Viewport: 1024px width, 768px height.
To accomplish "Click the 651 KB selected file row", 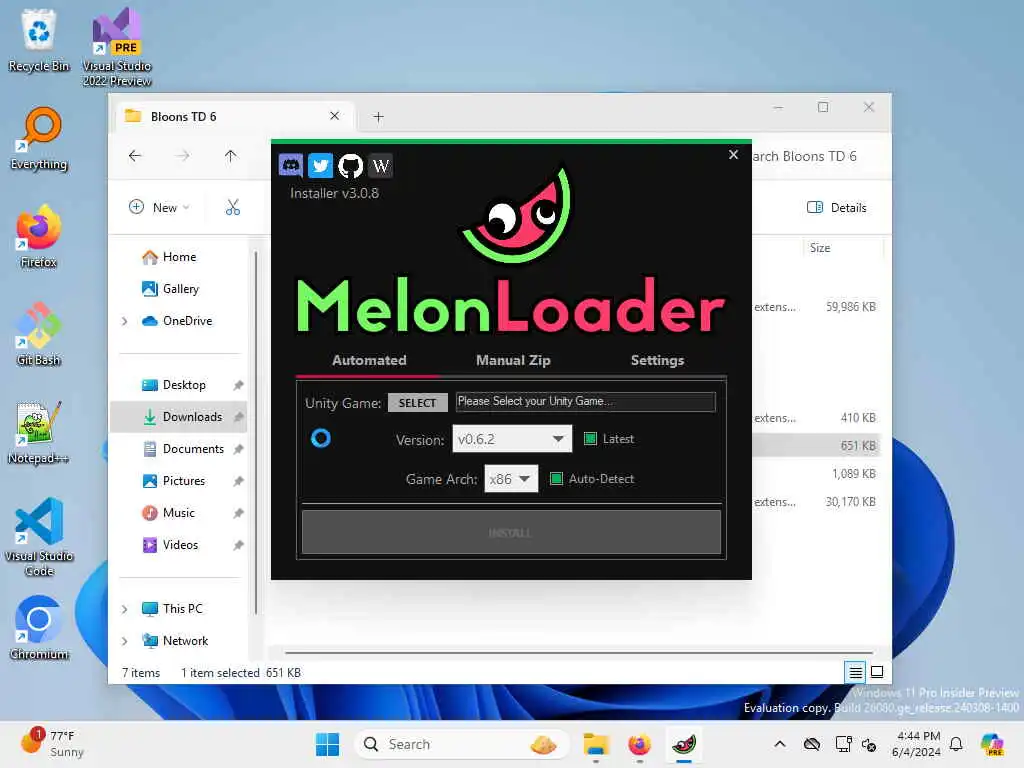I will coord(816,446).
